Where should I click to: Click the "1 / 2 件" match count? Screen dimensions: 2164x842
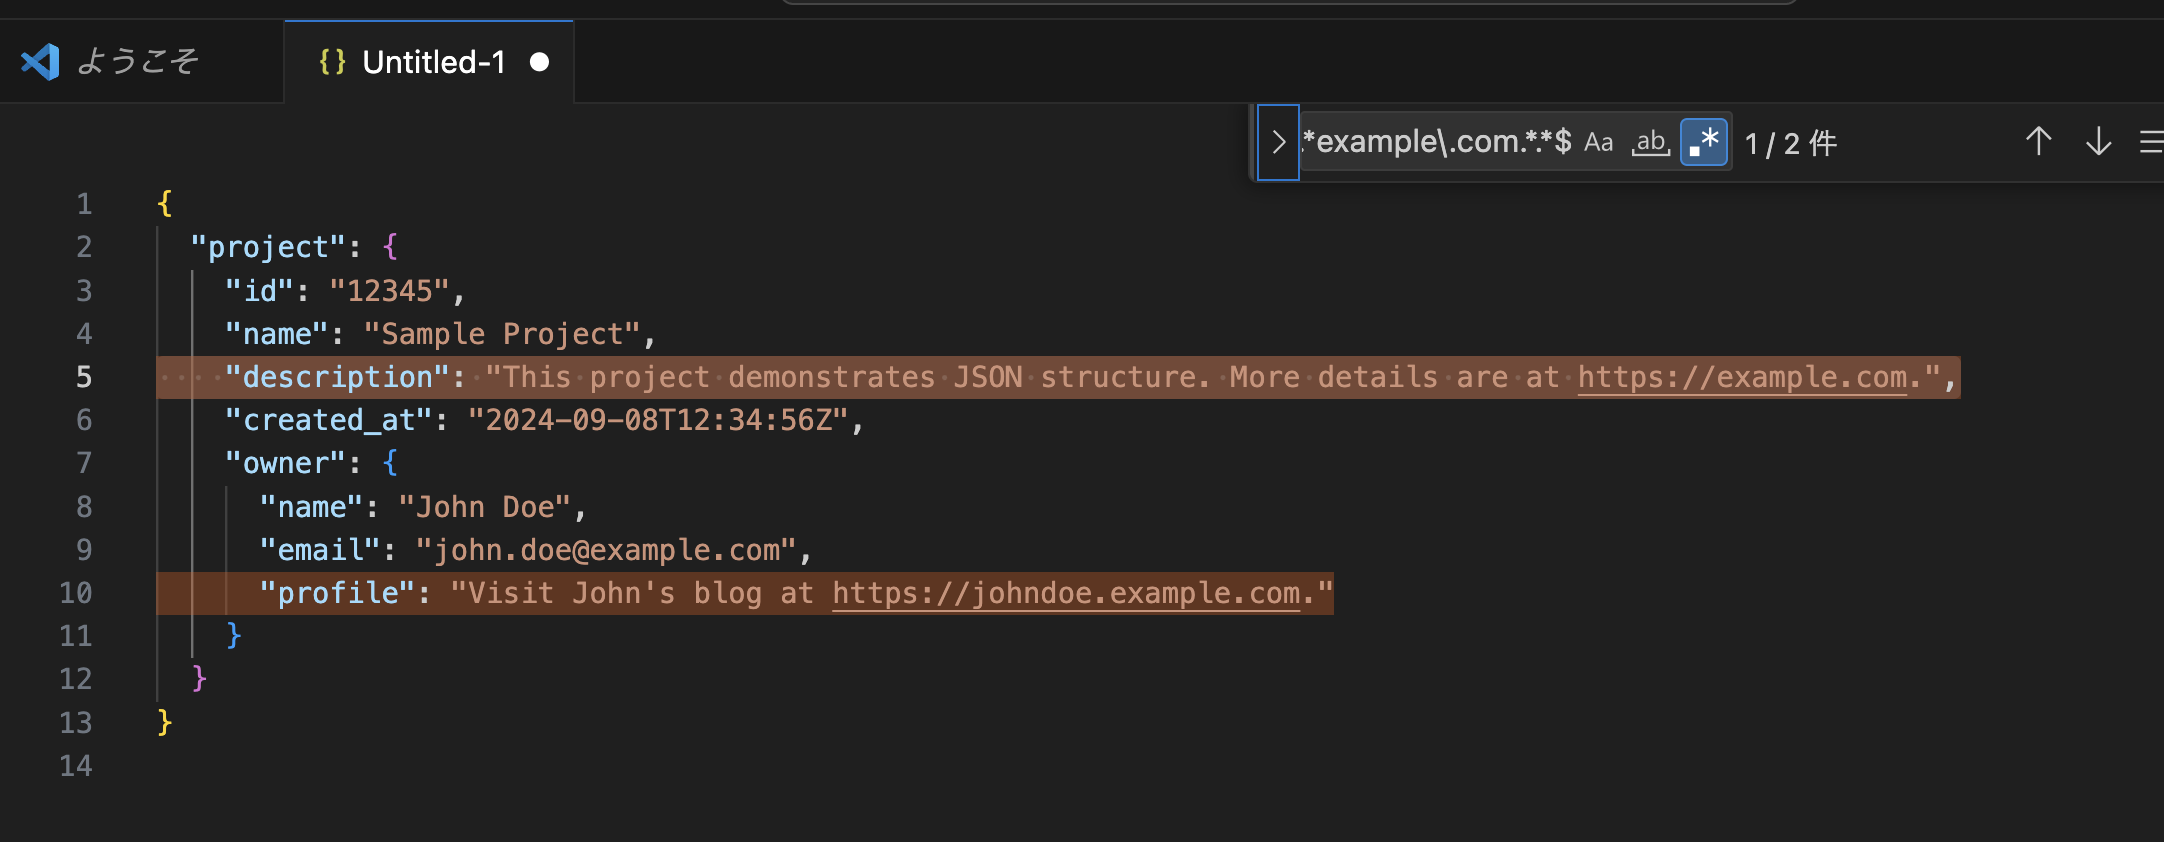tap(1791, 143)
